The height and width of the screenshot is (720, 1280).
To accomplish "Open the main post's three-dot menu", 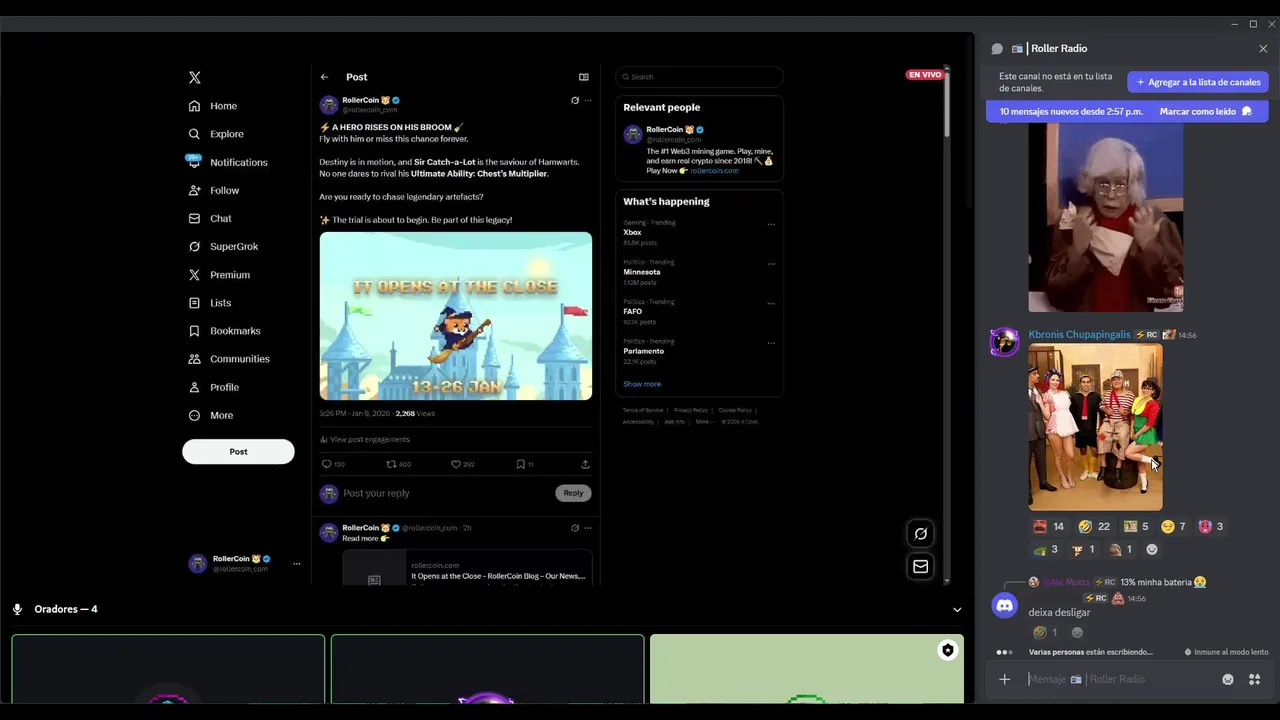I will click(588, 100).
